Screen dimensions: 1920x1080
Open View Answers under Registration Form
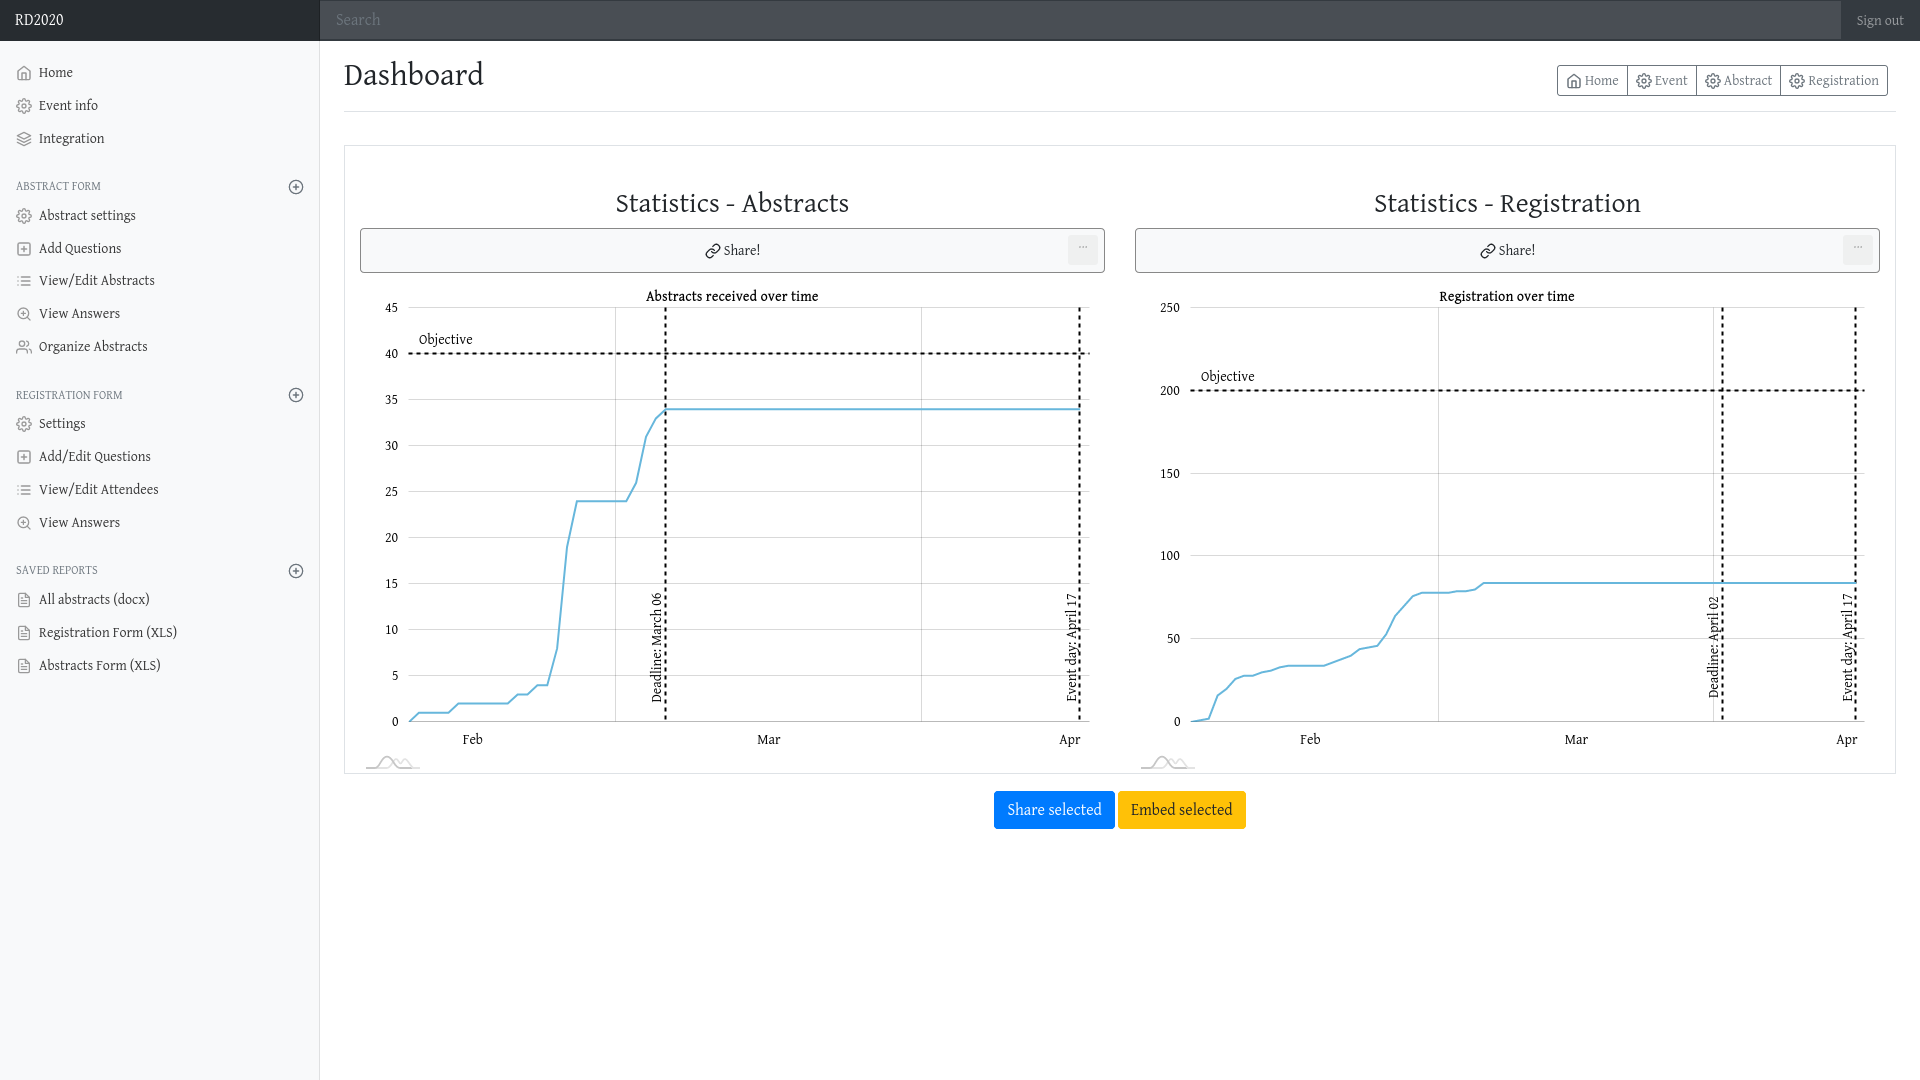[160, 523]
